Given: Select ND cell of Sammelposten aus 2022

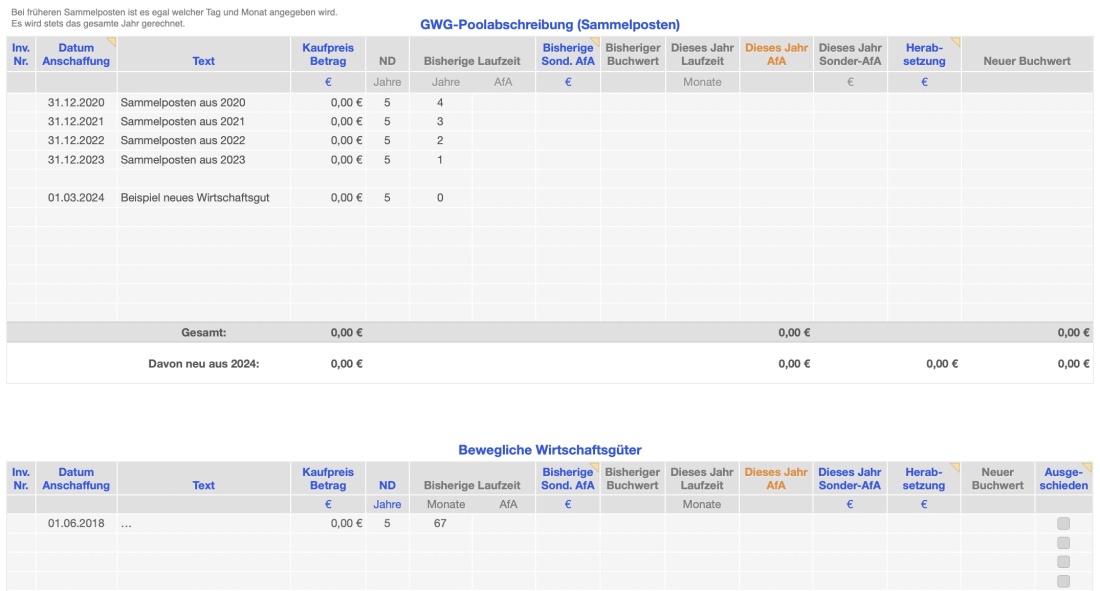Looking at the screenshot, I should pos(387,141).
